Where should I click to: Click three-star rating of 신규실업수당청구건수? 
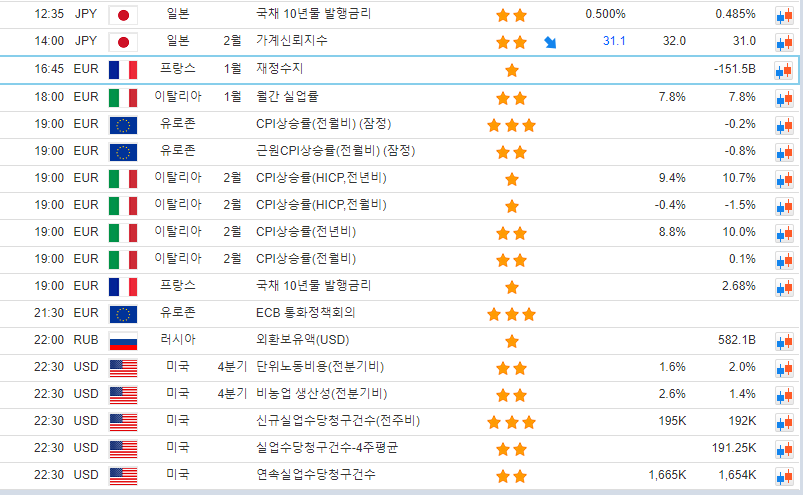coord(511,421)
